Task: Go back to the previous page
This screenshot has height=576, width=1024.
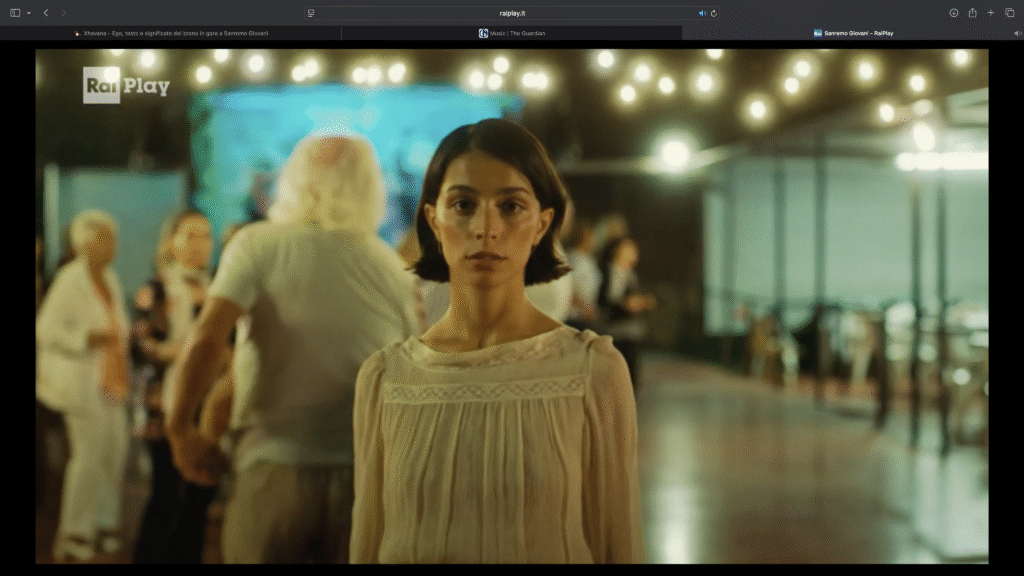Action: pyautogui.click(x=46, y=13)
